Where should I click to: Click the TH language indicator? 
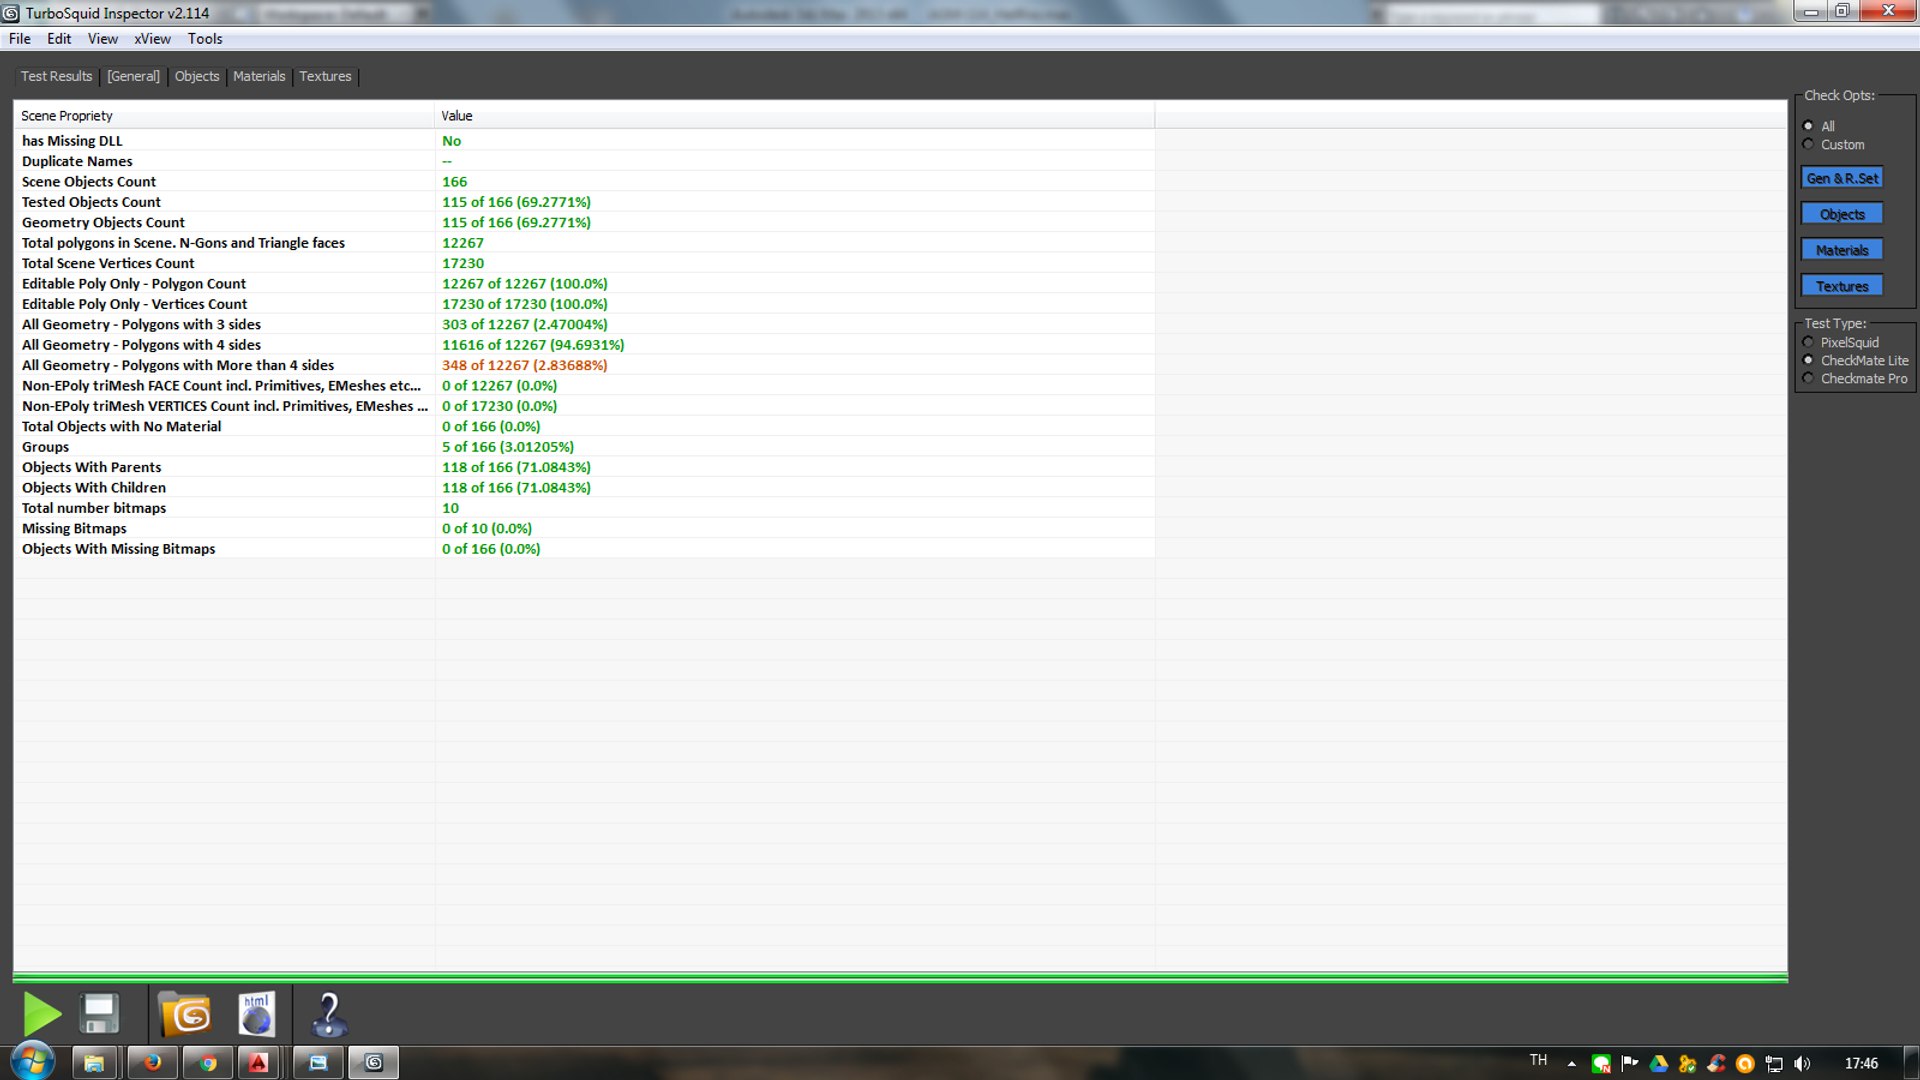pyautogui.click(x=1538, y=1060)
